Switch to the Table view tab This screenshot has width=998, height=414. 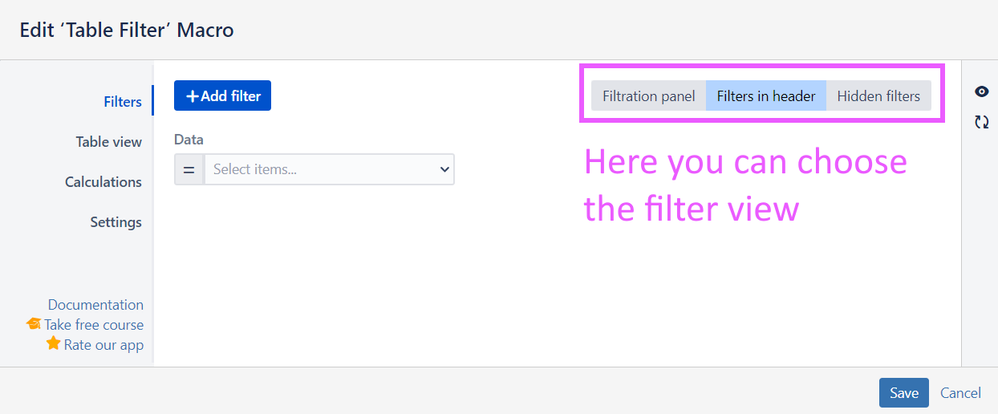109,141
